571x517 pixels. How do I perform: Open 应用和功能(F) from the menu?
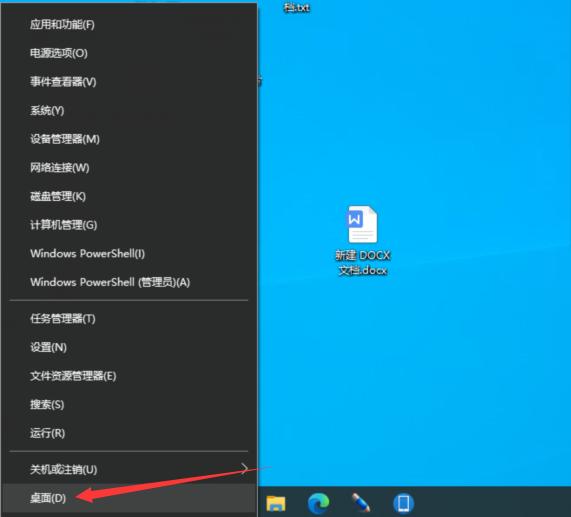tap(129, 25)
